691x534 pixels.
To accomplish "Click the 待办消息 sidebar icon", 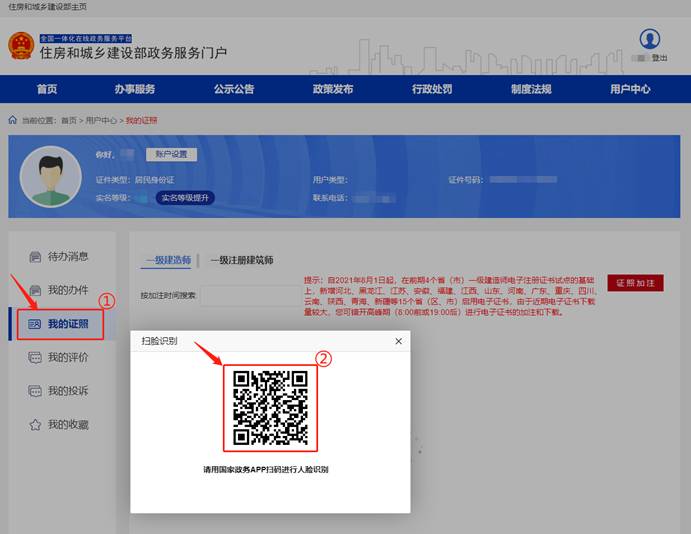I will (x=35, y=256).
